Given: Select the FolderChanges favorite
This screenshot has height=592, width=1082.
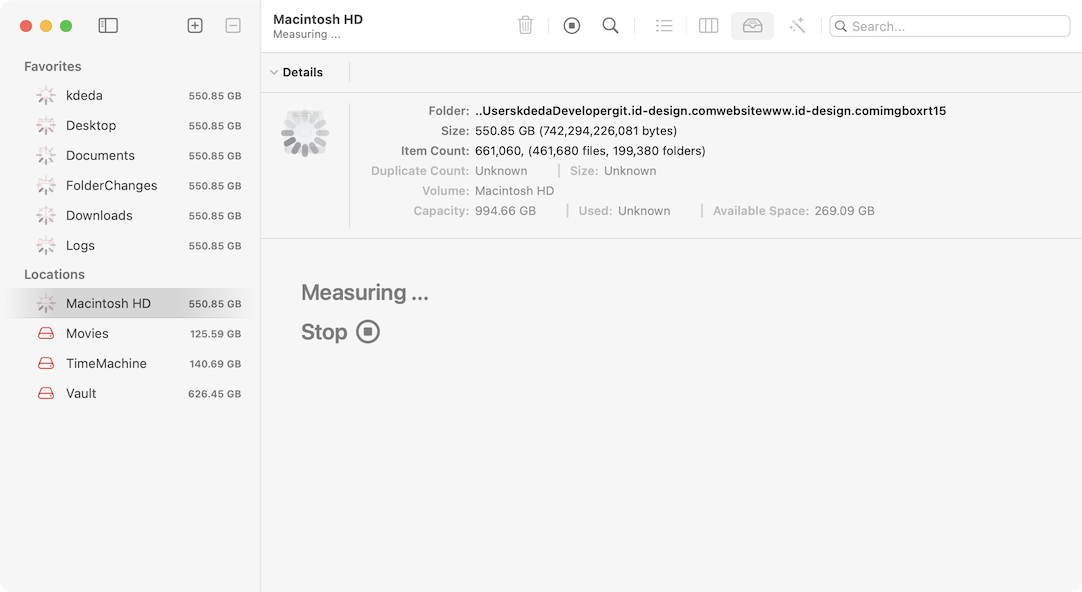Looking at the screenshot, I should tap(111, 185).
